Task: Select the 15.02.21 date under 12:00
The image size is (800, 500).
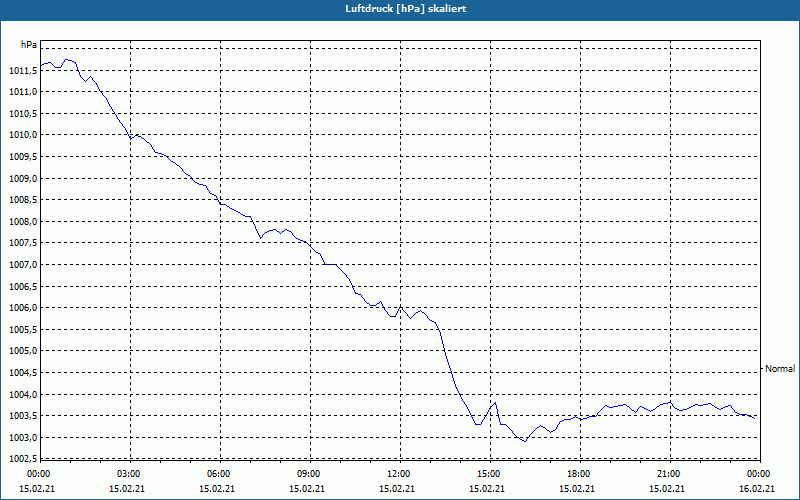Action: pyautogui.click(x=397, y=489)
